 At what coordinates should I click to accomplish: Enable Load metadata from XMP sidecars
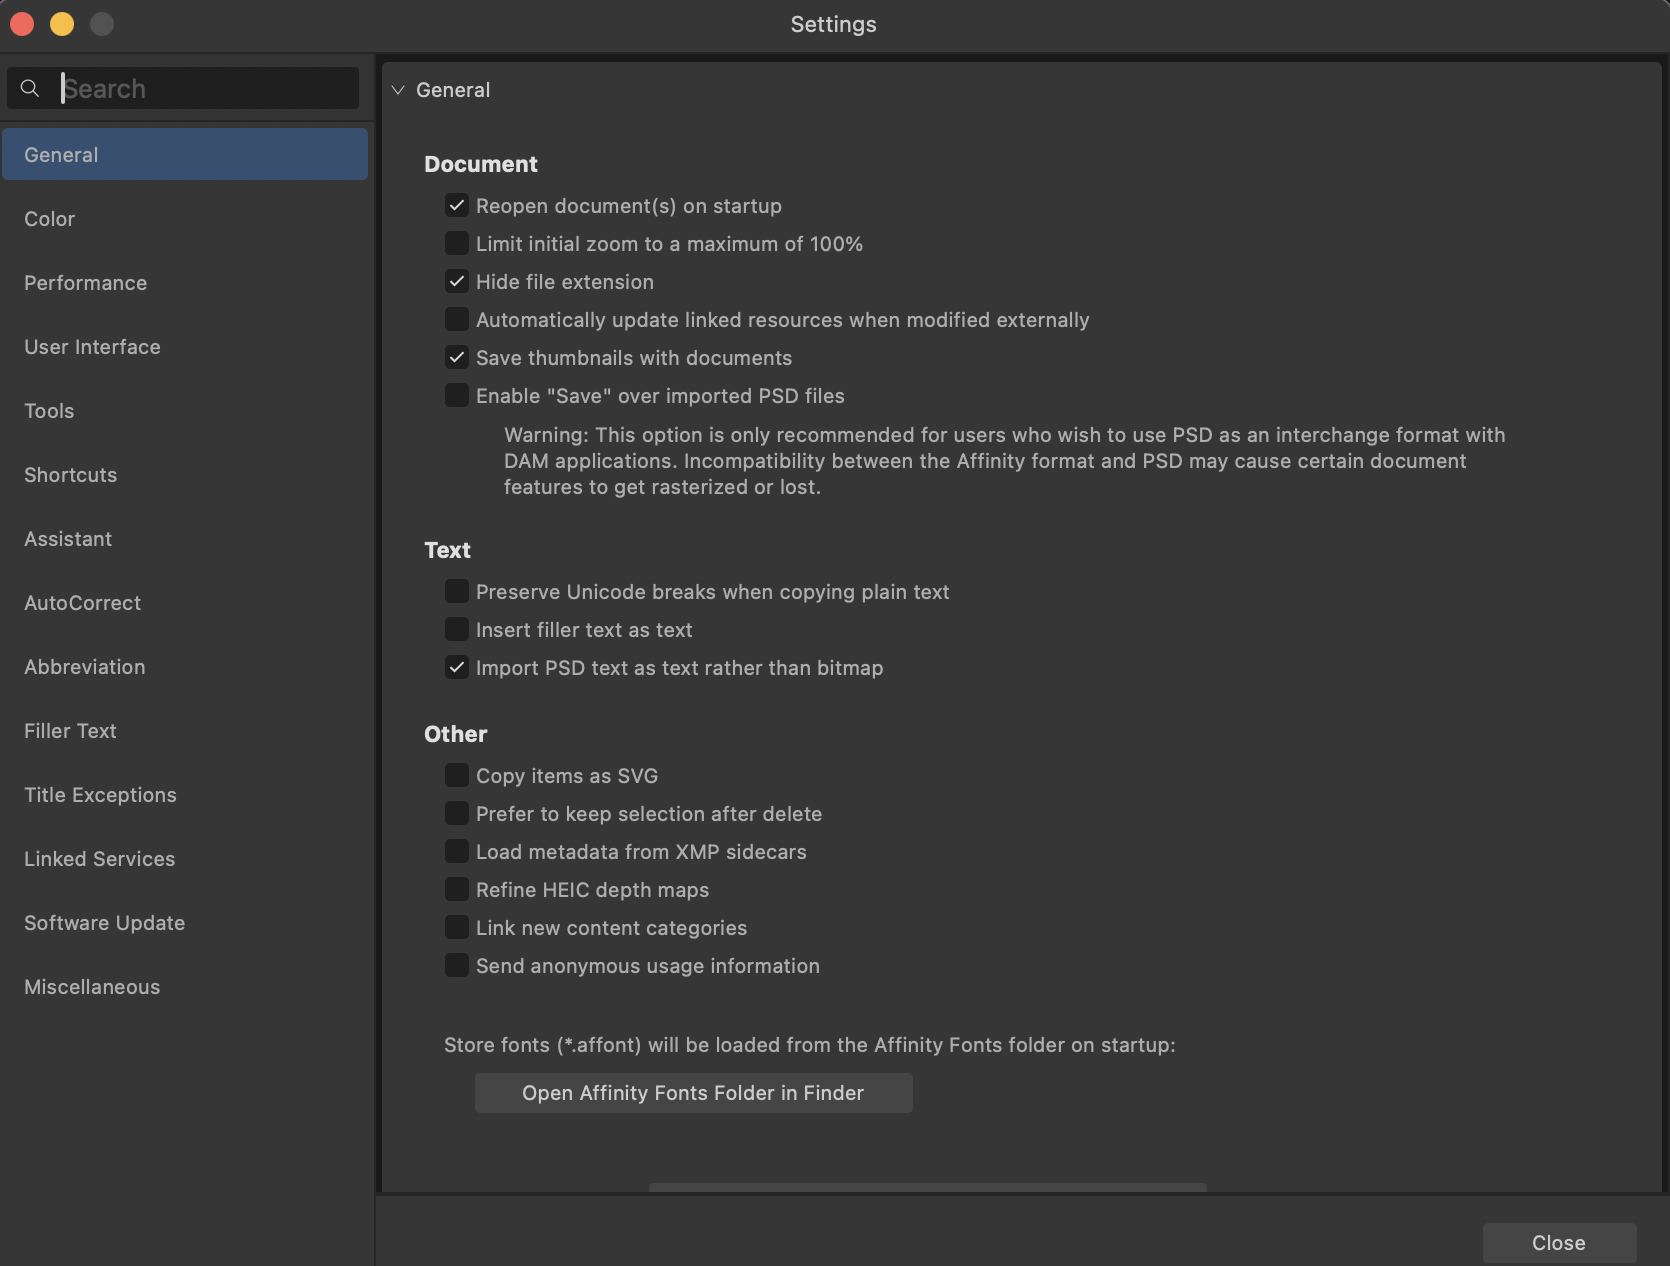pyautogui.click(x=457, y=852)
